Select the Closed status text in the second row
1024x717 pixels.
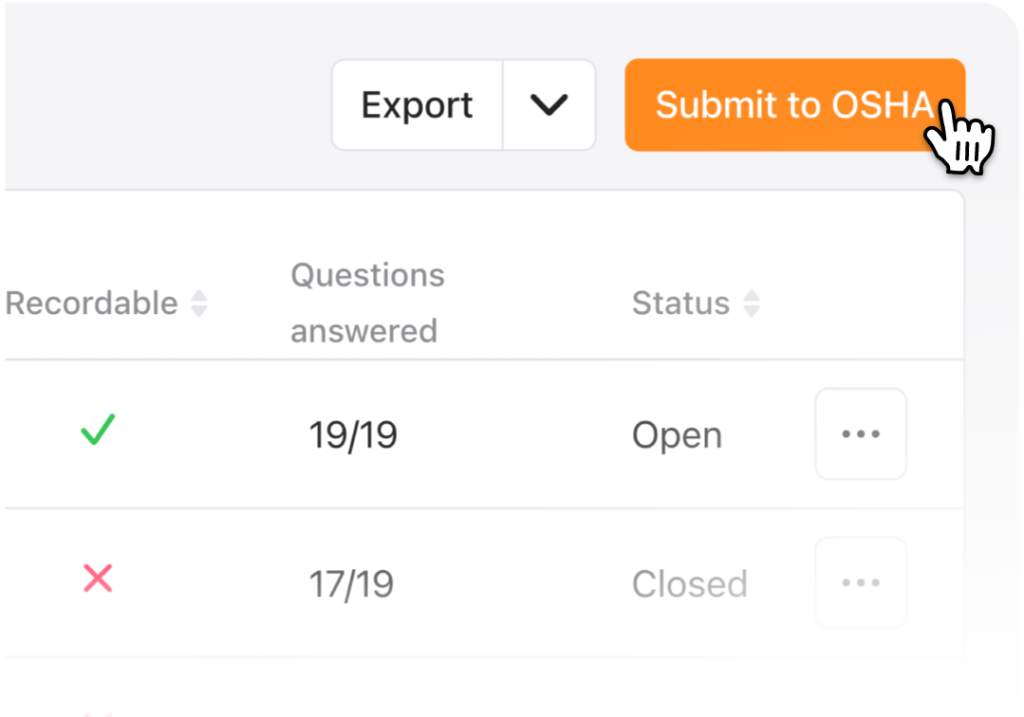pos(689,583)
